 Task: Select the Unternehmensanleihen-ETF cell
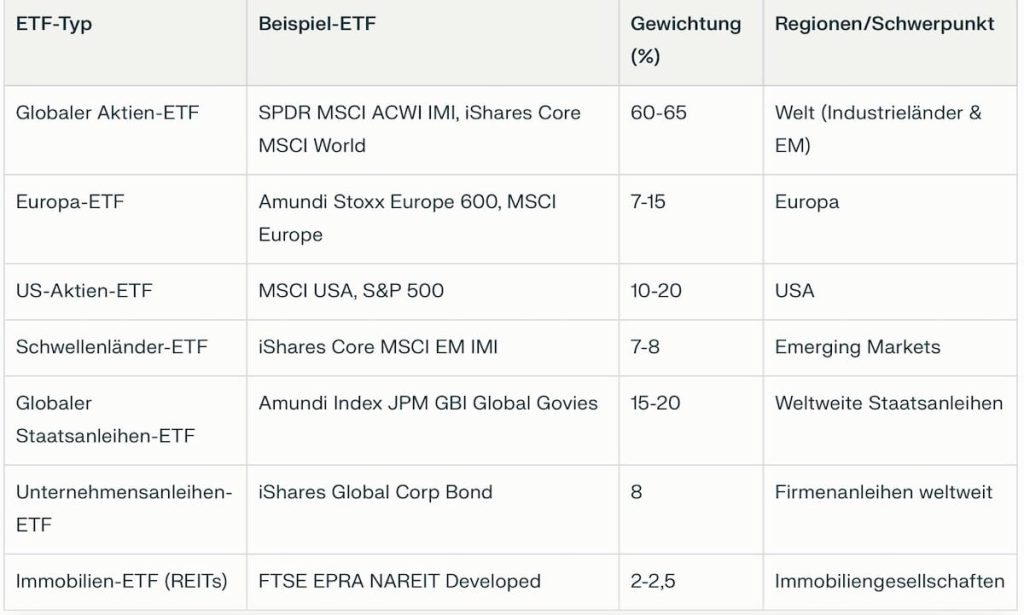[x=123, y=508]
